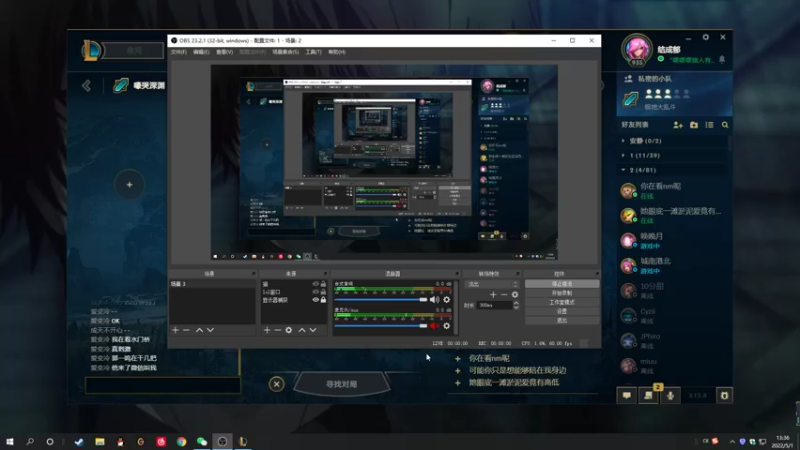Click 寻找对局 button in League lobby
This screenshot has width=800, height=450.
pos(341,384)
